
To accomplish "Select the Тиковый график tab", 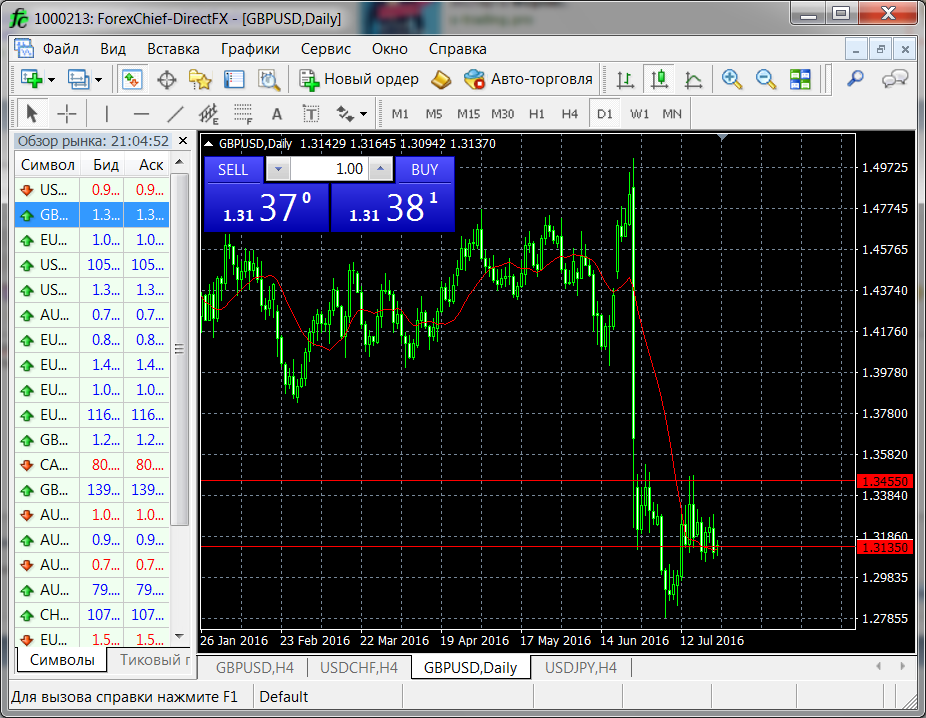I will pos(155,660).
